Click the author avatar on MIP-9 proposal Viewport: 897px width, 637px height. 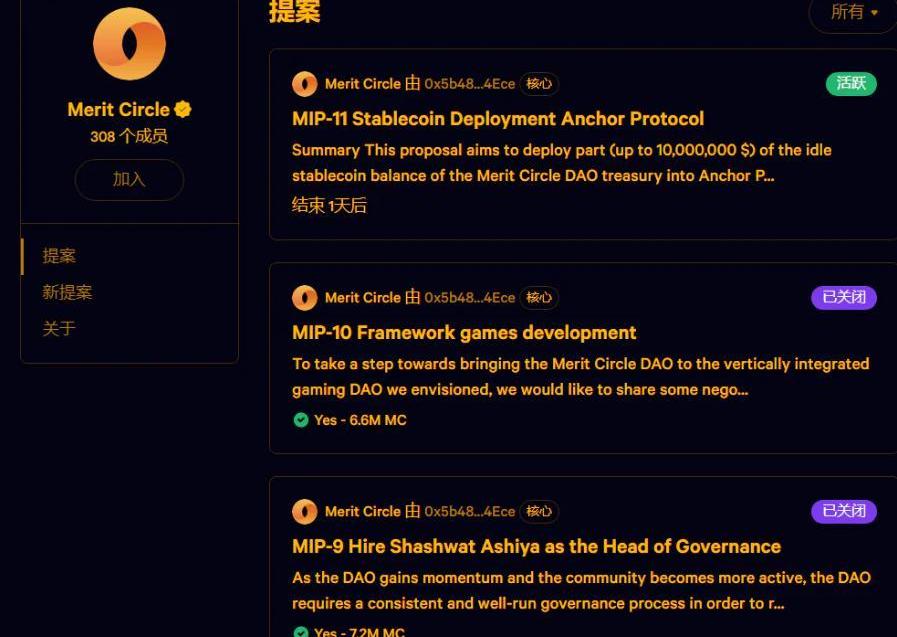tap(305, 512)
